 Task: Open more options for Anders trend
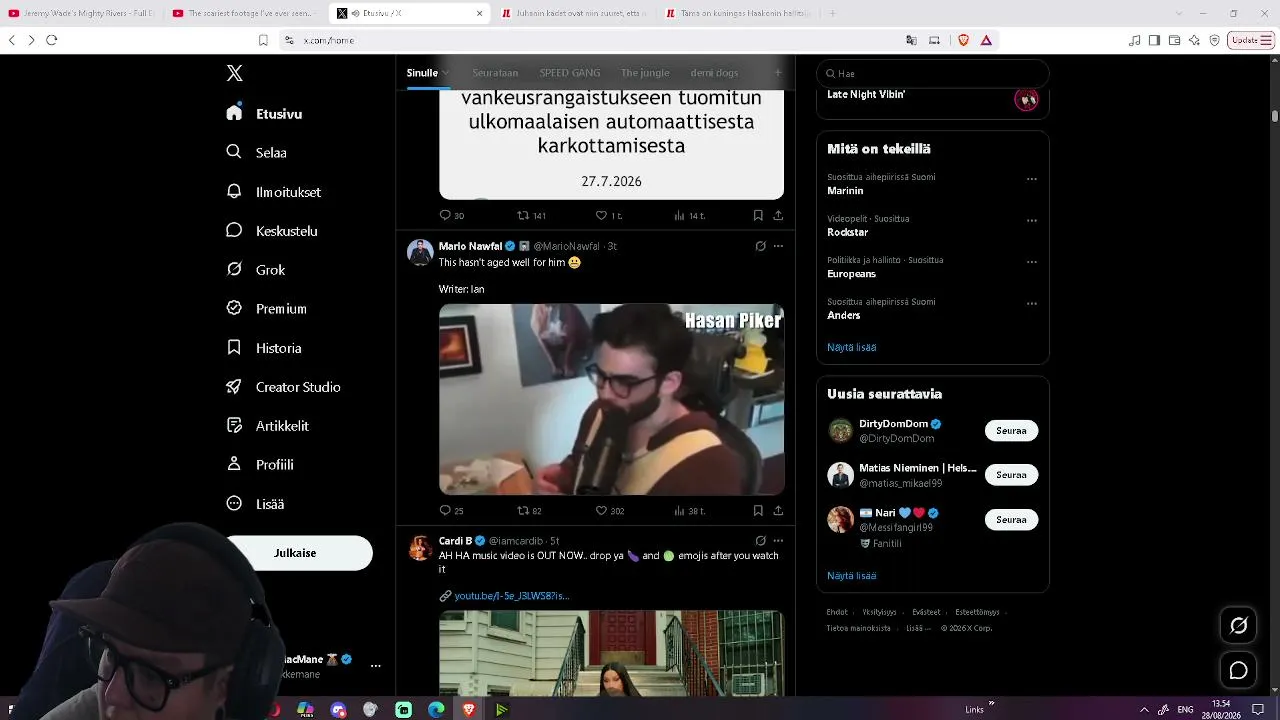[1031, 304]
